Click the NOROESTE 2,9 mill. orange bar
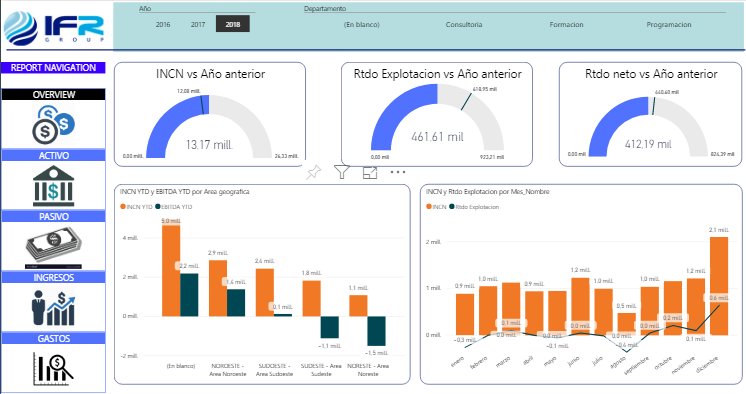746x394 pixels. click(x=218, y=288)
